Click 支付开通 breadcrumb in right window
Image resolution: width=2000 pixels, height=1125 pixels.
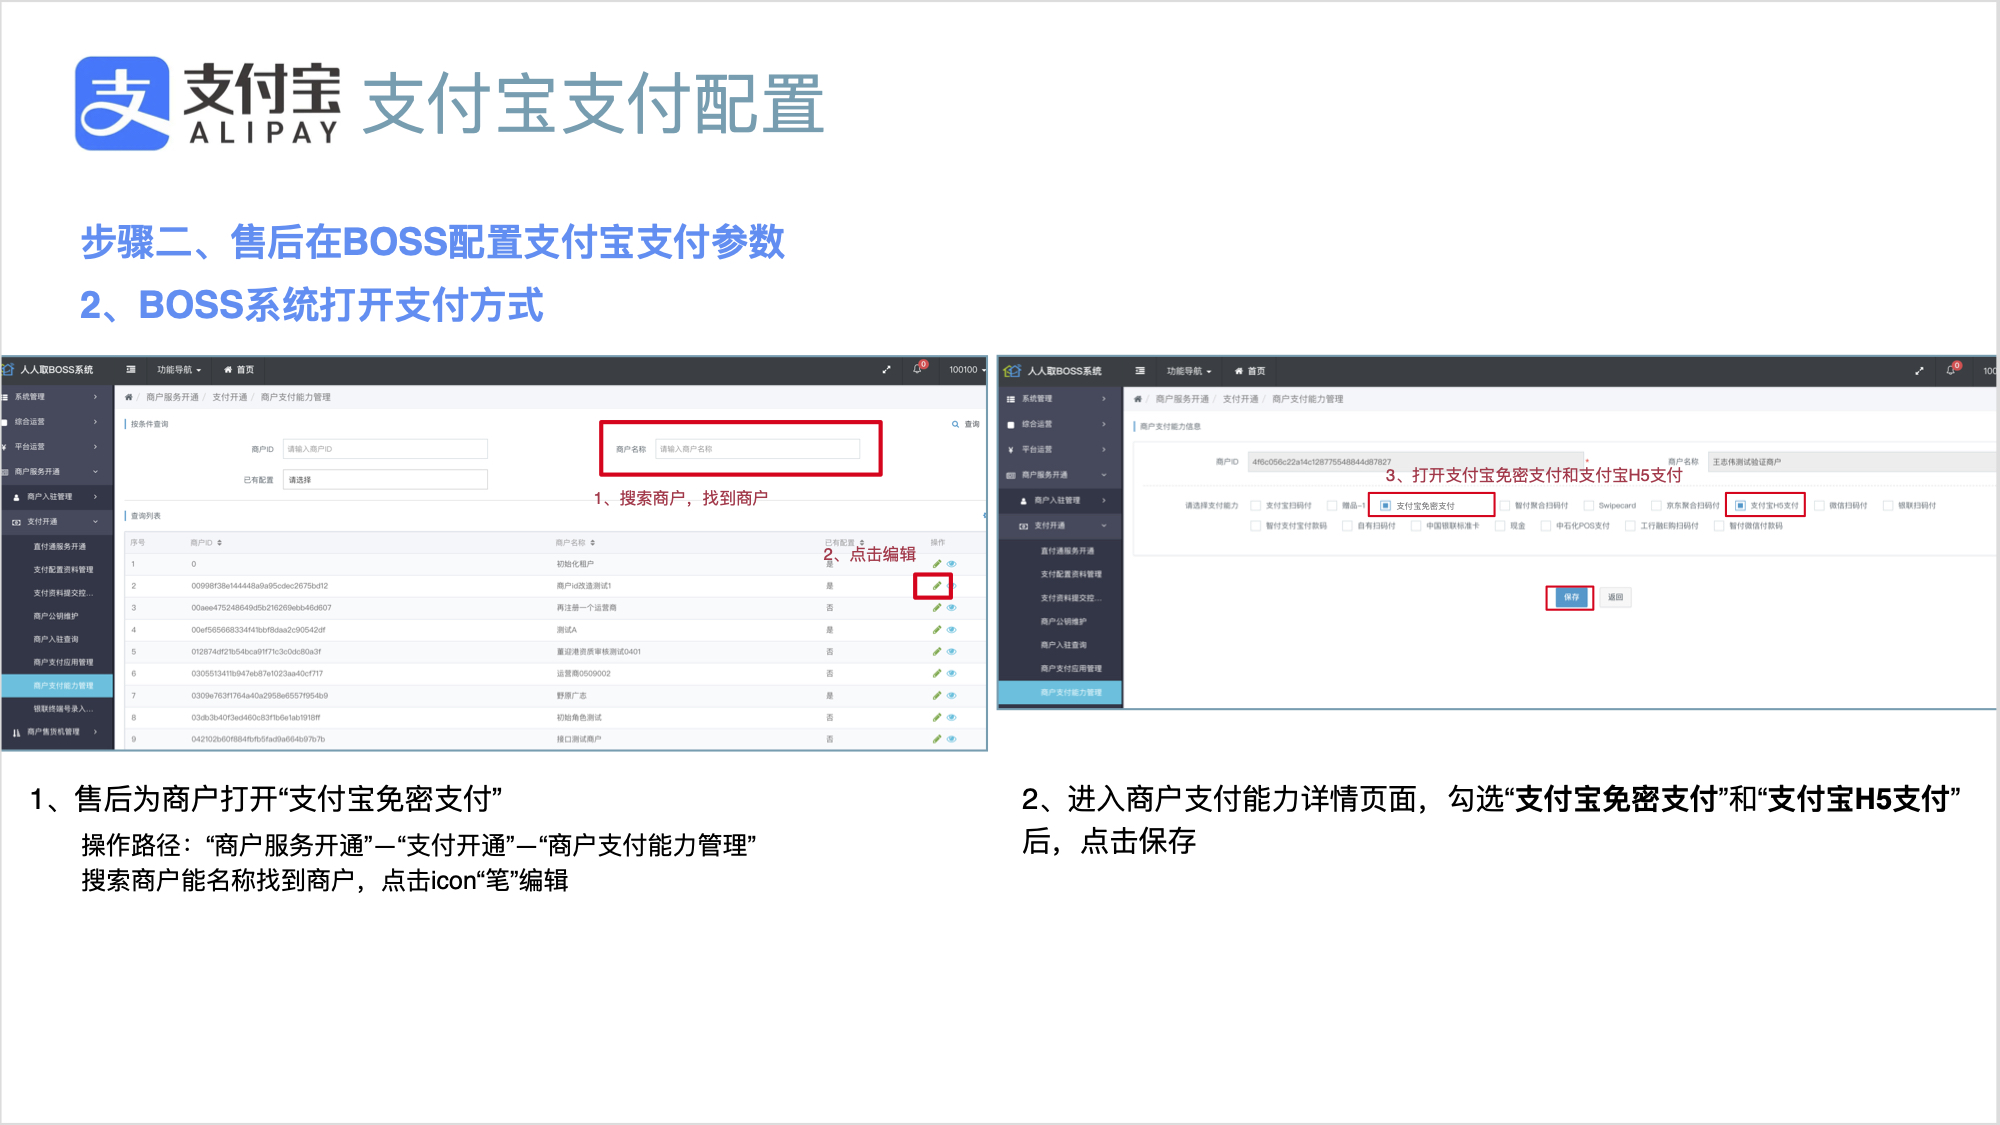(1240, 399)
